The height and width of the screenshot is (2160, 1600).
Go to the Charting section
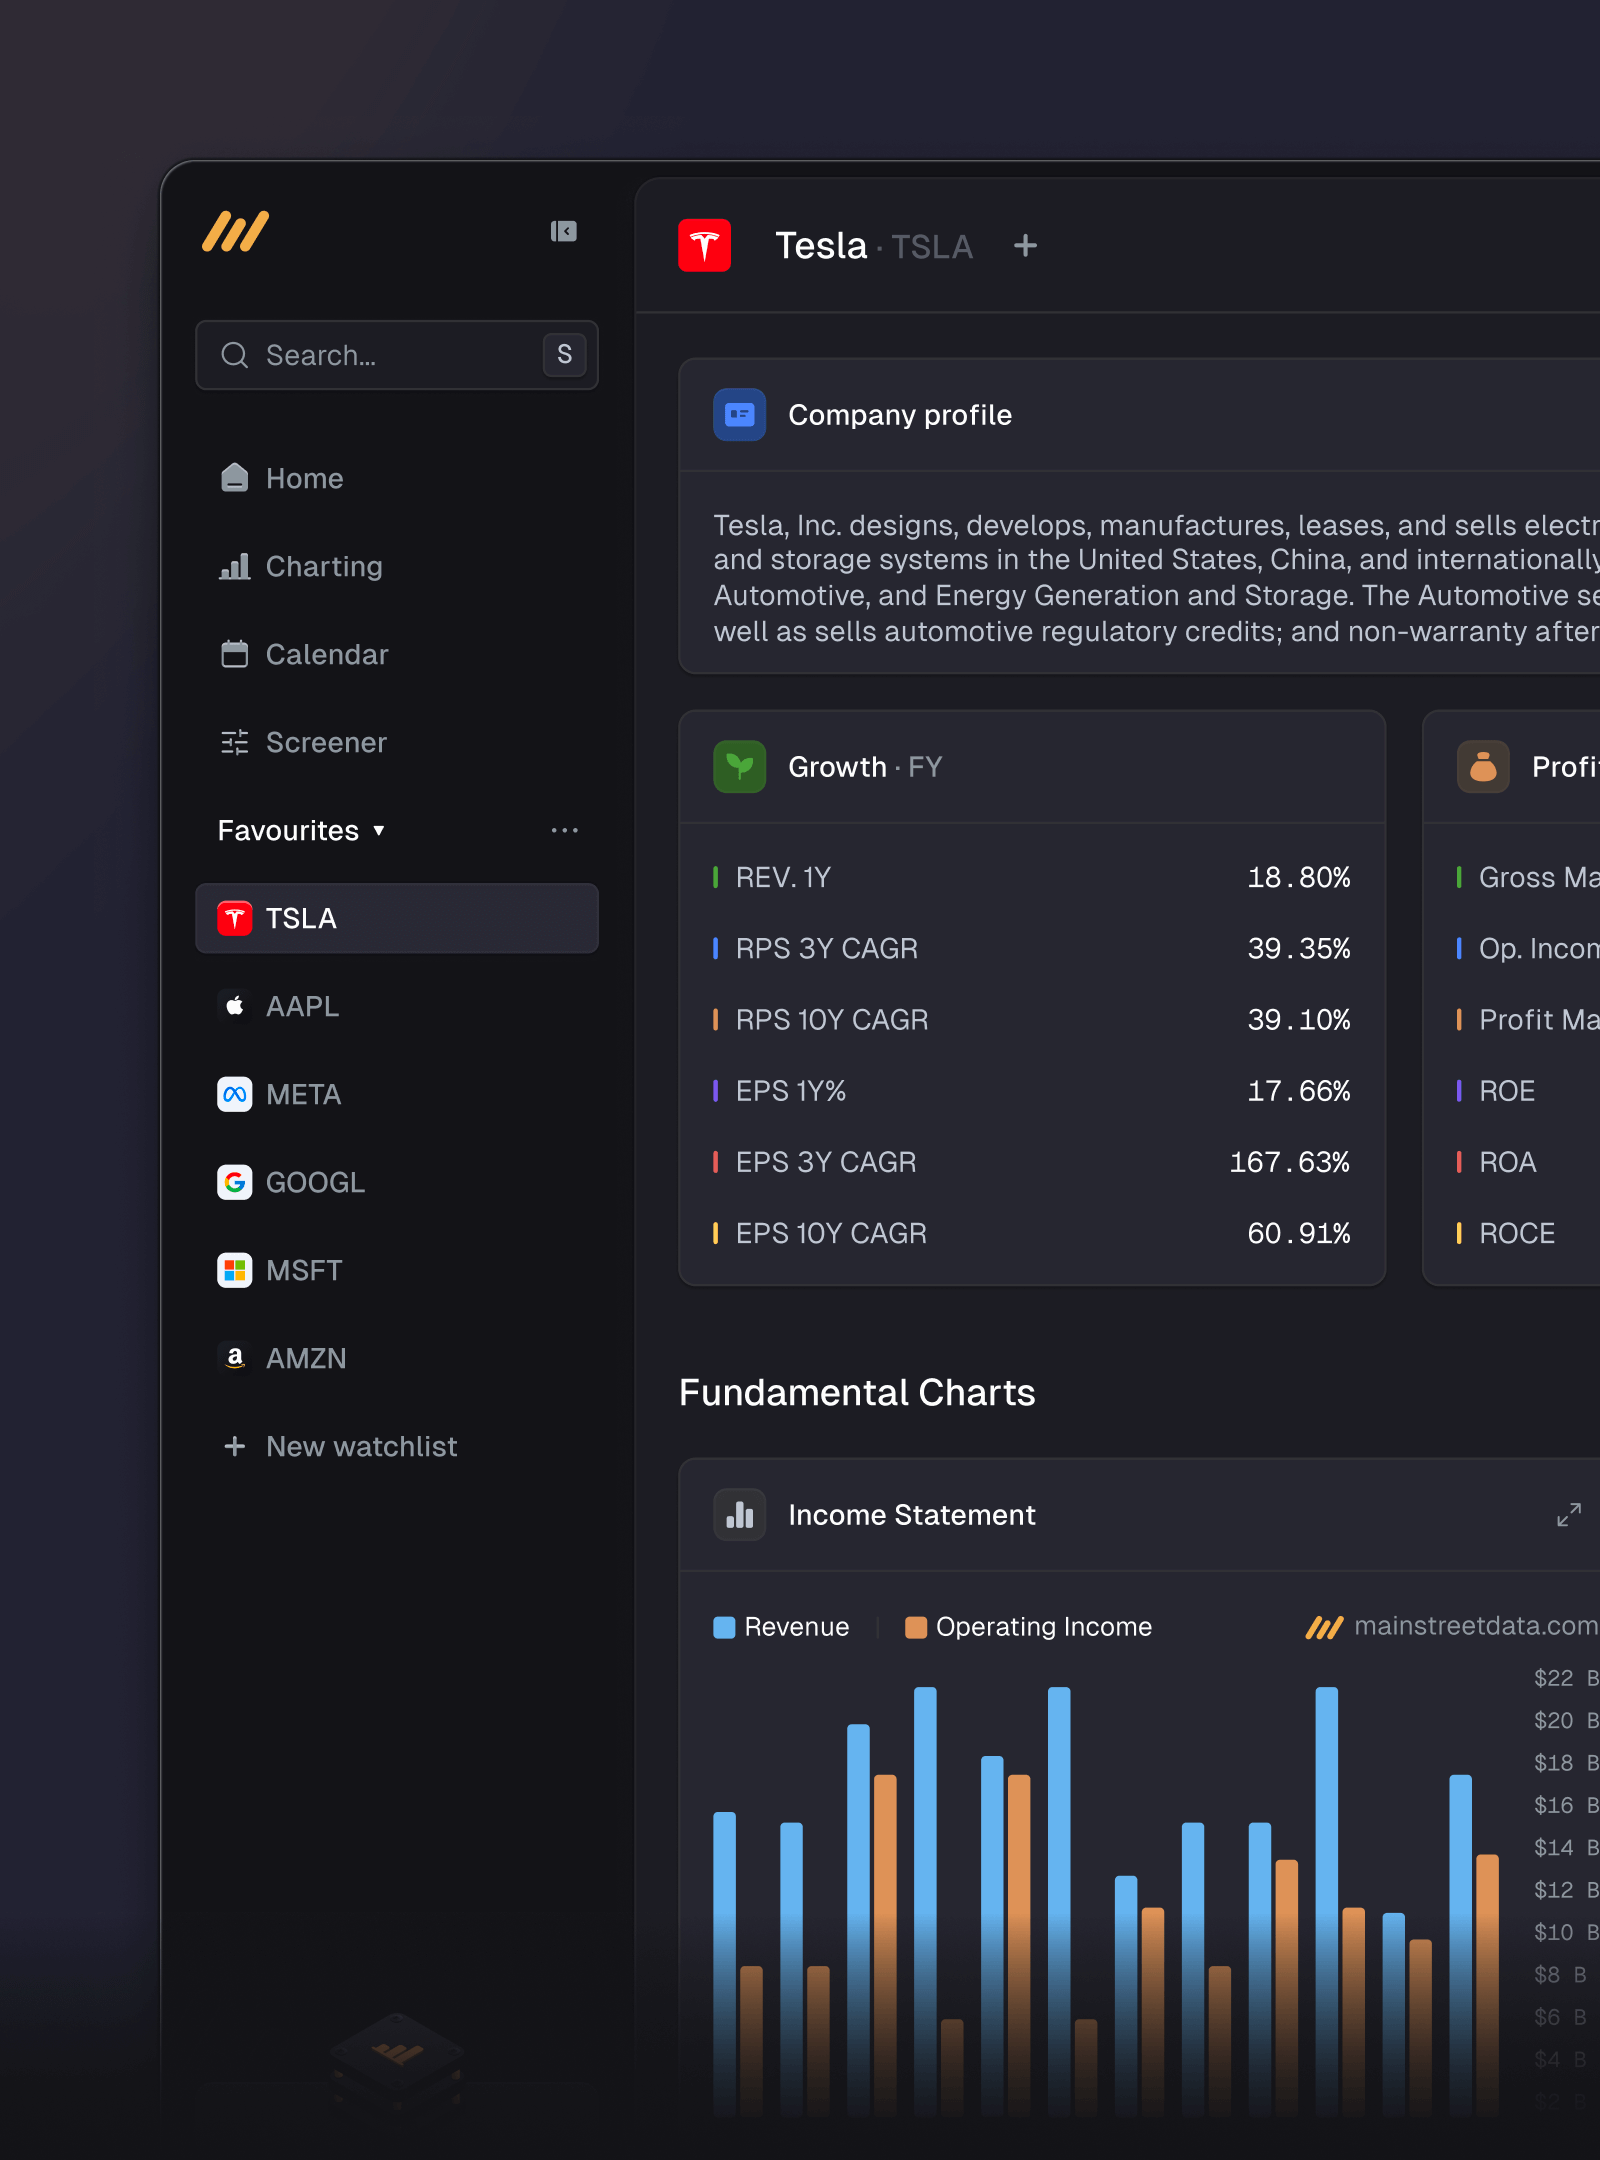323,567
